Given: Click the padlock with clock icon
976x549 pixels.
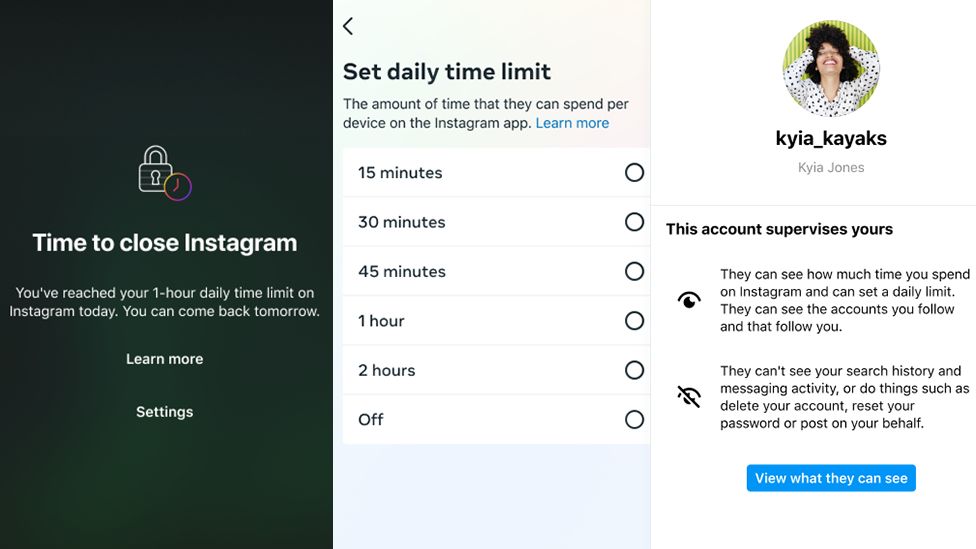Looking at the screenshot, I should coord(164,173).
